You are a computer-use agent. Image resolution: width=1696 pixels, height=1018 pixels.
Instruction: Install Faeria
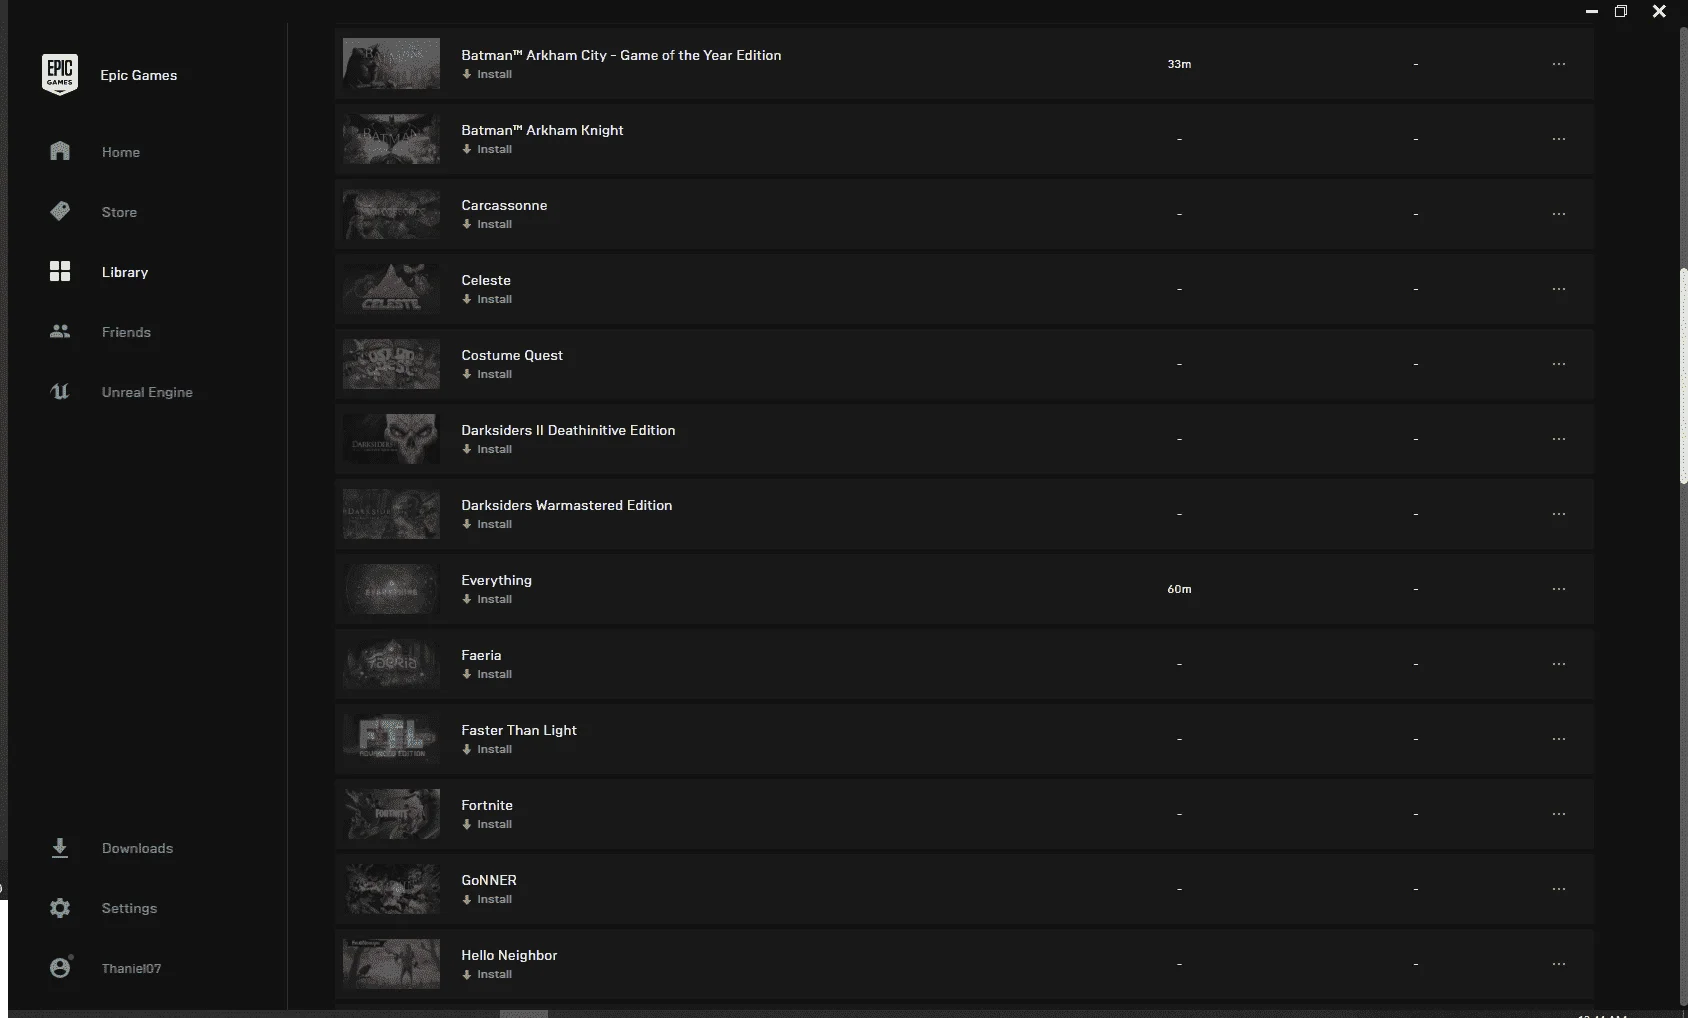487,674
